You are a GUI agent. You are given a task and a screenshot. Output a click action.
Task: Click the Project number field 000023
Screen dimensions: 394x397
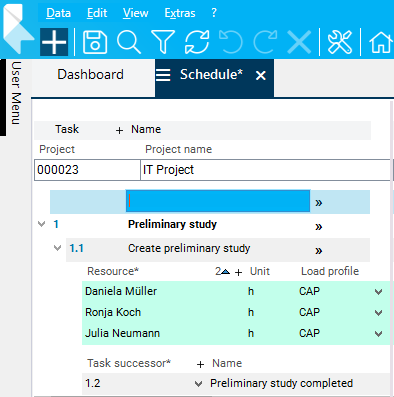pos(87,170)
